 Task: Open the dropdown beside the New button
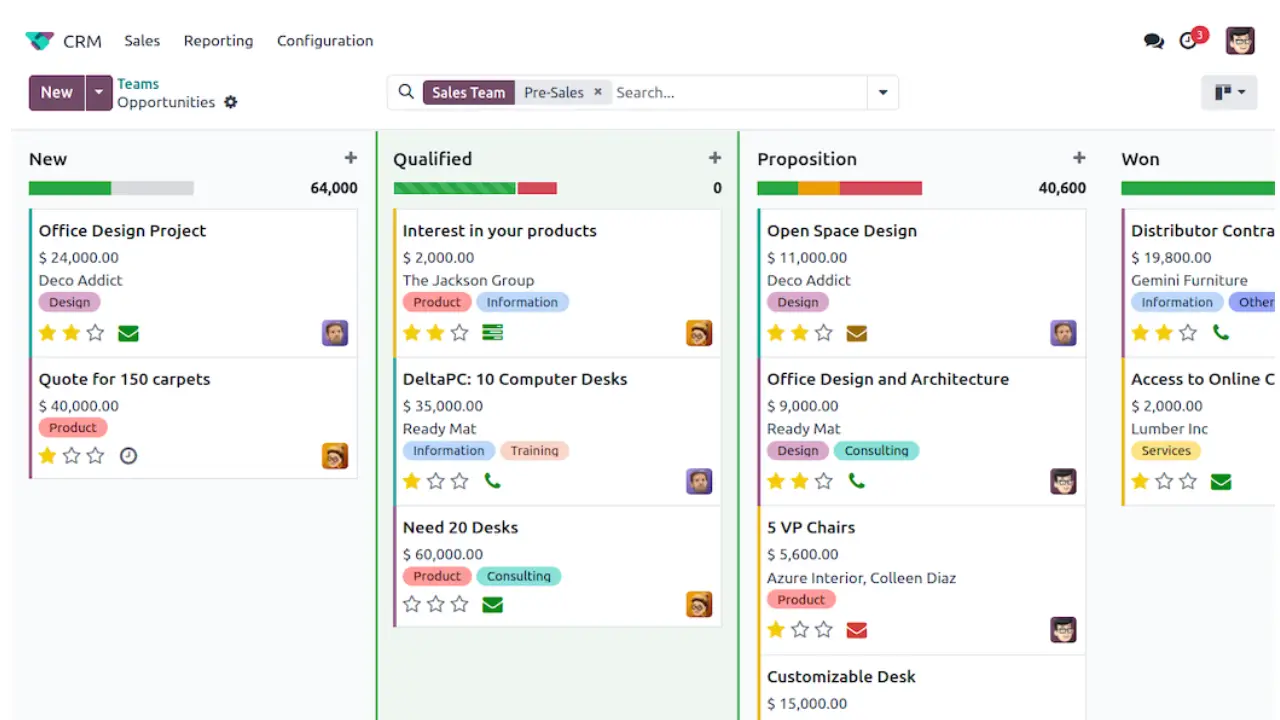pos(98,91)
